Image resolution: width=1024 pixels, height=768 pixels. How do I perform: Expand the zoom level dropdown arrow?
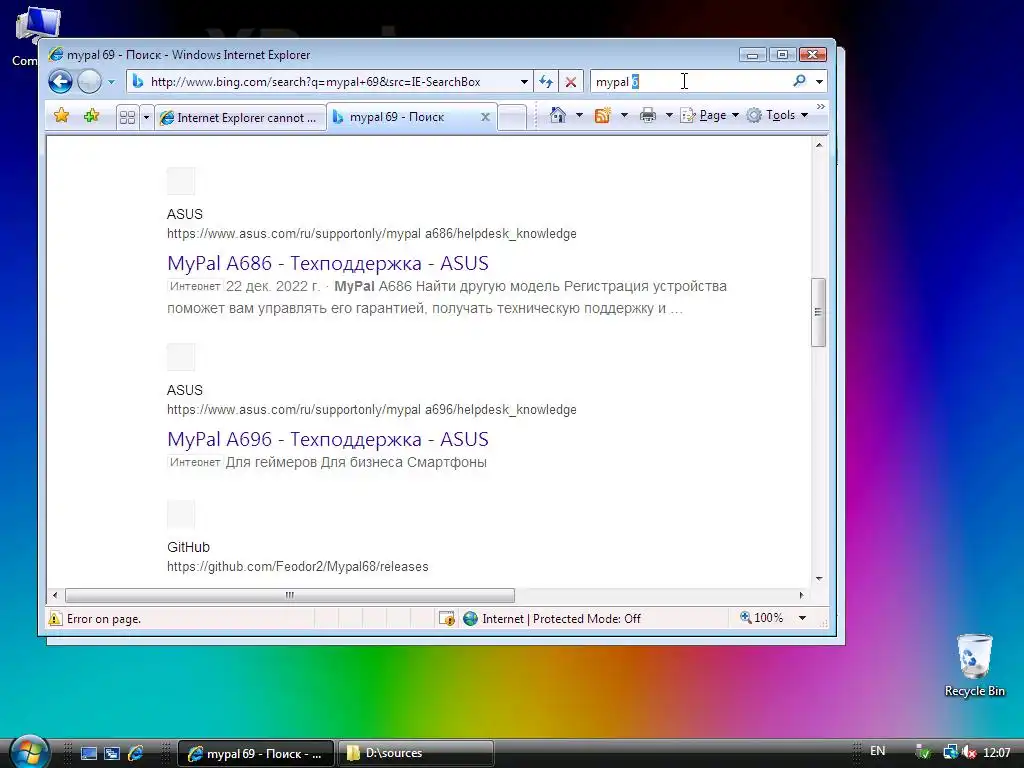[x=802, y=618]
